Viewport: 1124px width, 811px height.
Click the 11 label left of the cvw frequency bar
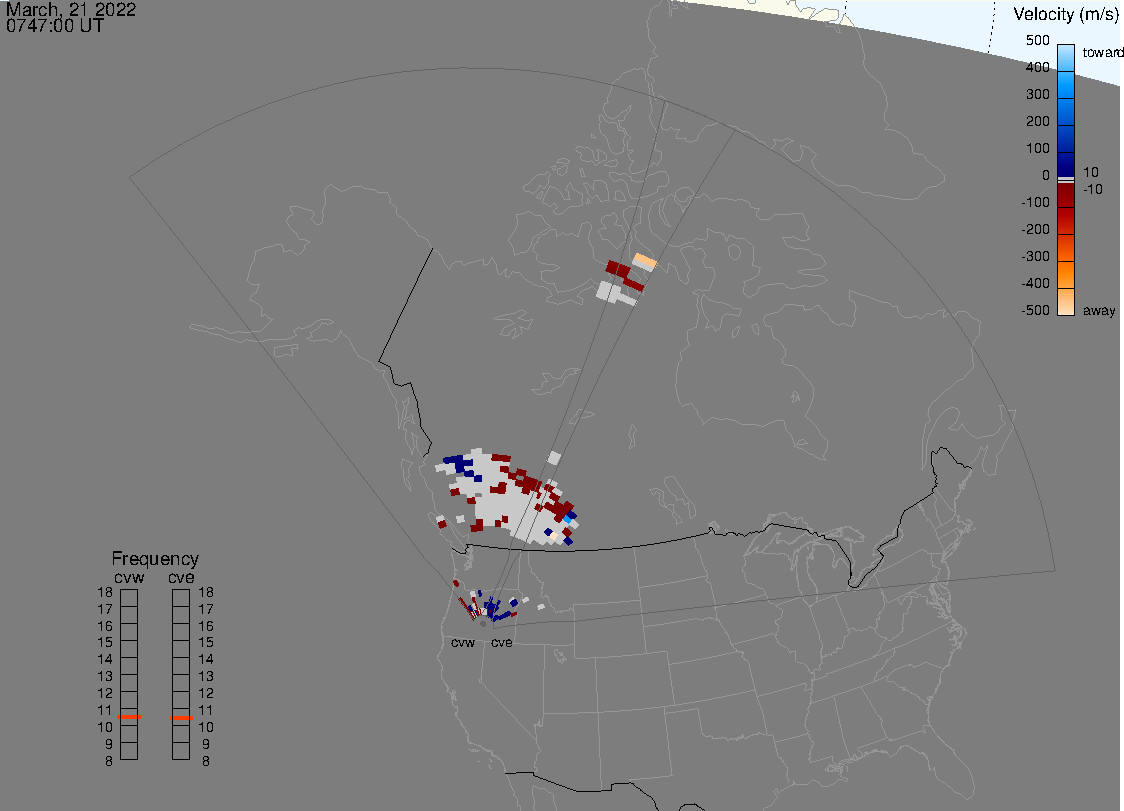105,710
